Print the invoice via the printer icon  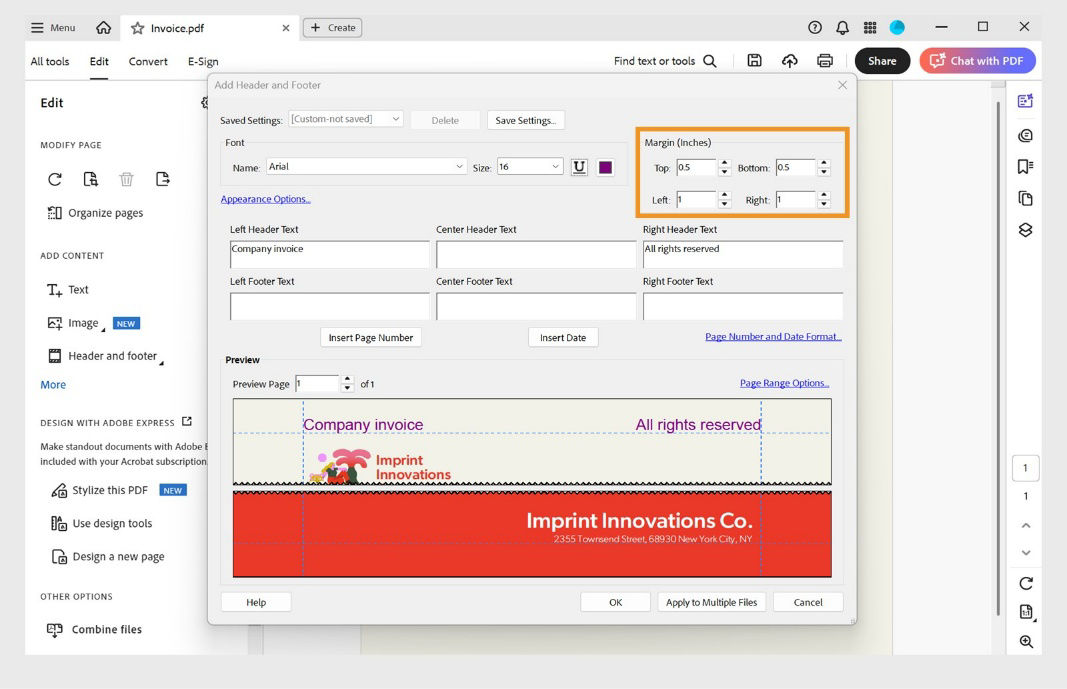[x=824, y=60]
